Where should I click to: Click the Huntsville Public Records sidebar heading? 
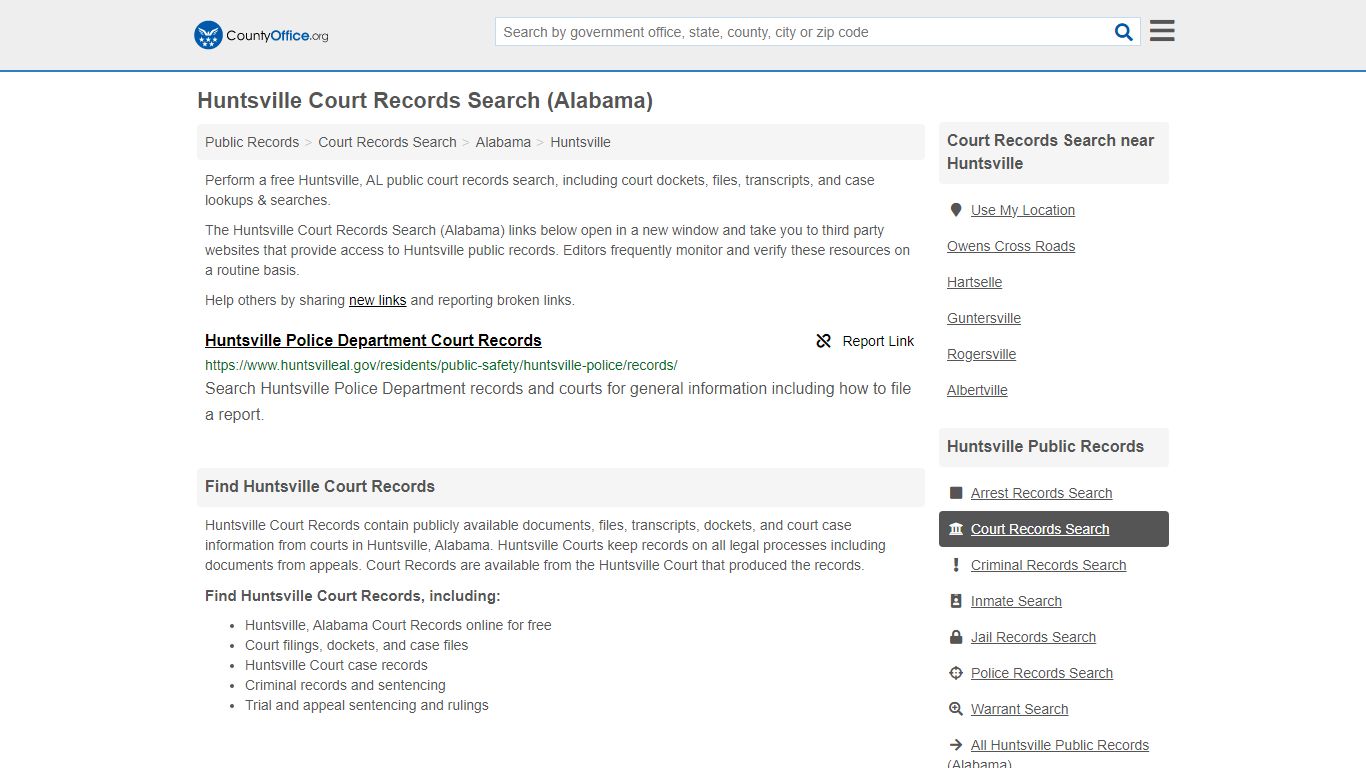coord(1045,446)
